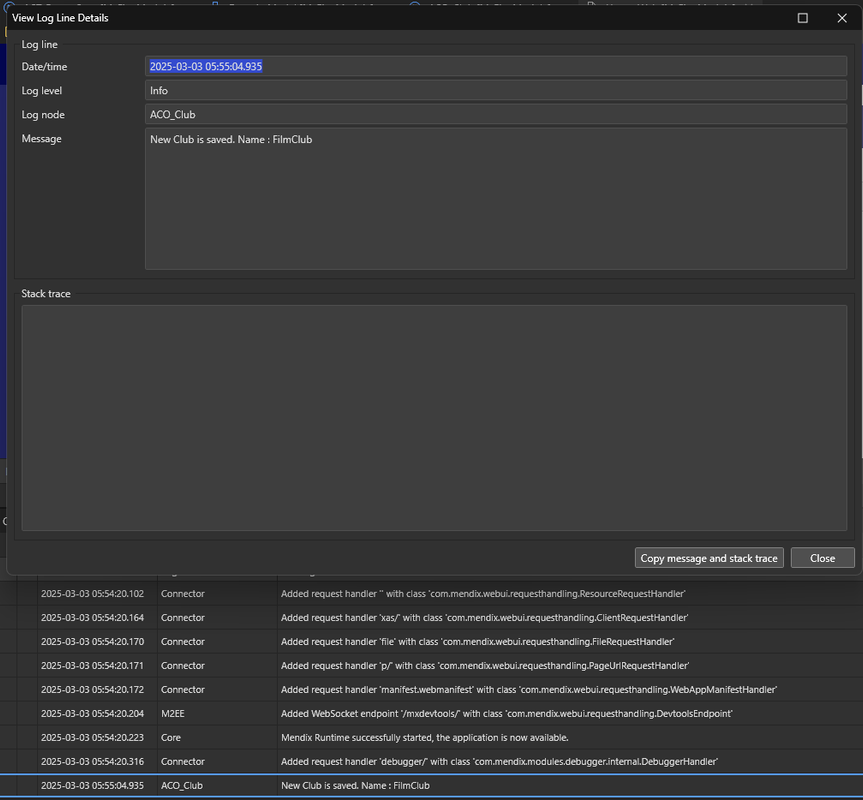
Task: Close dialog with the X icon
Action: pyautogui.click(x=842, y=18)
